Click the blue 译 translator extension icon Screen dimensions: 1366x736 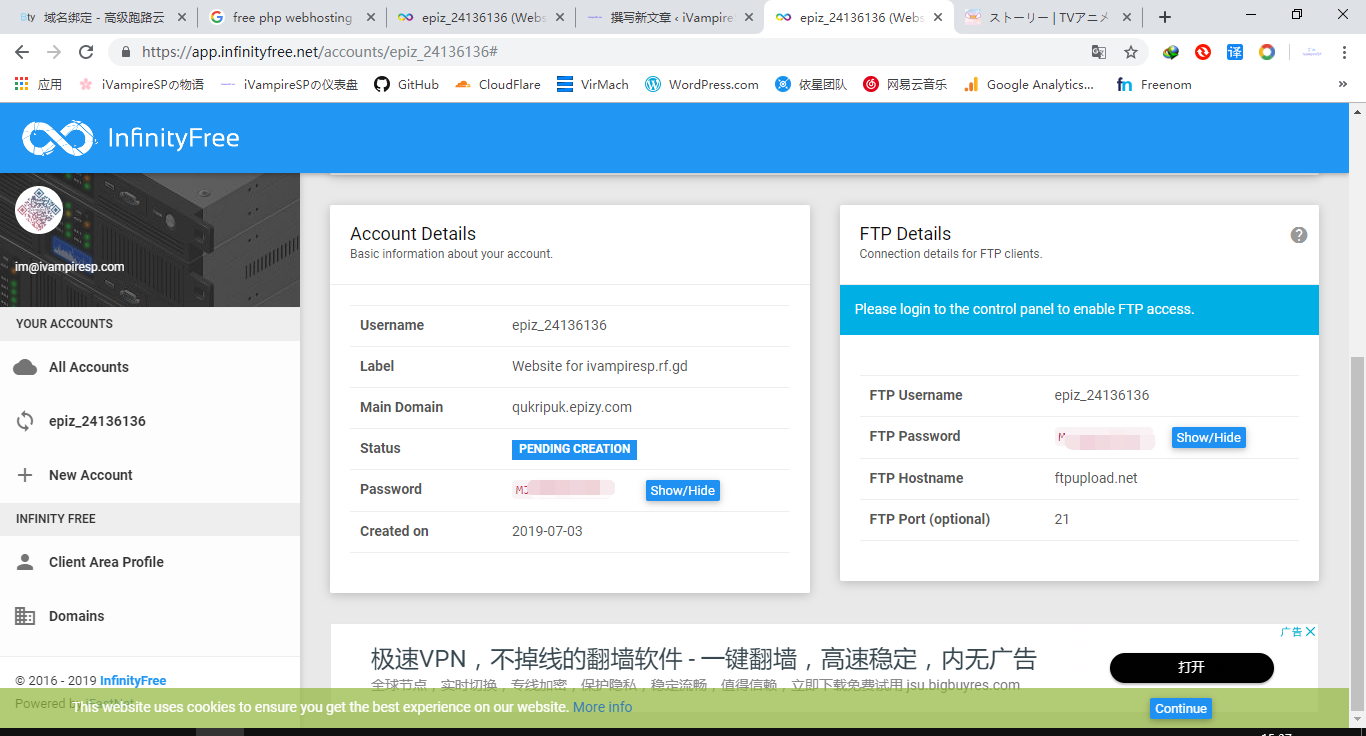1235,52
